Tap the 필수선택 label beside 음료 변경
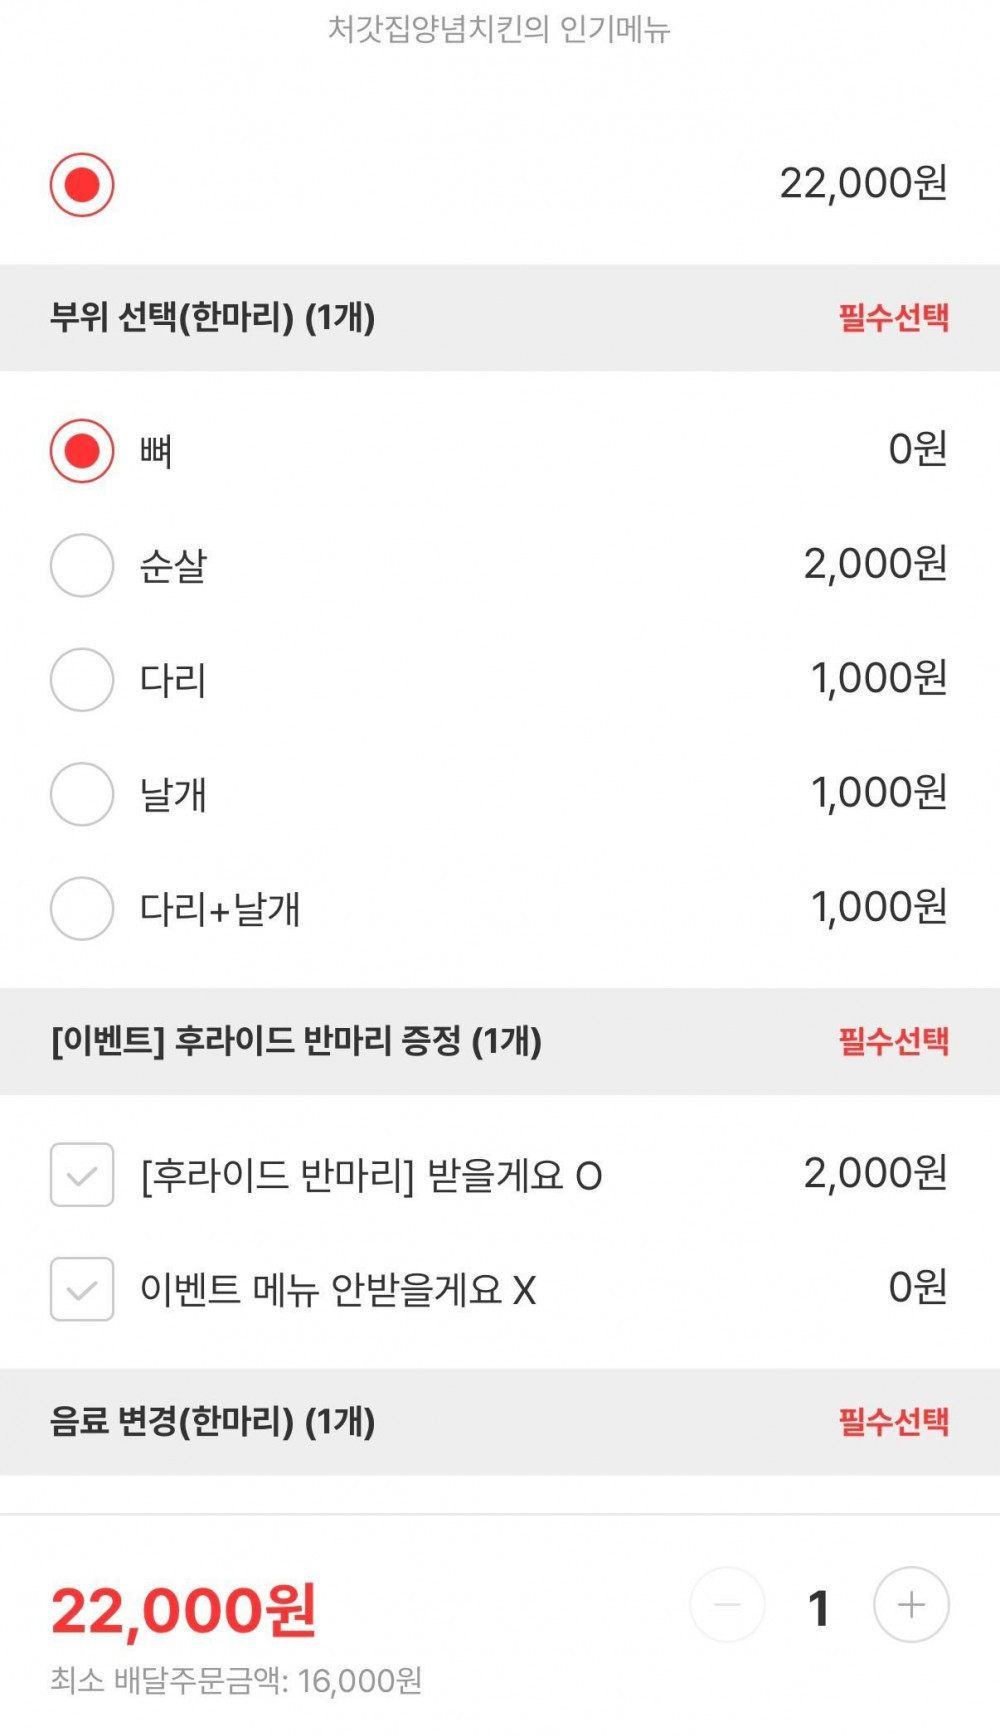1000x1736 pixels. [x=893, y=1421]
